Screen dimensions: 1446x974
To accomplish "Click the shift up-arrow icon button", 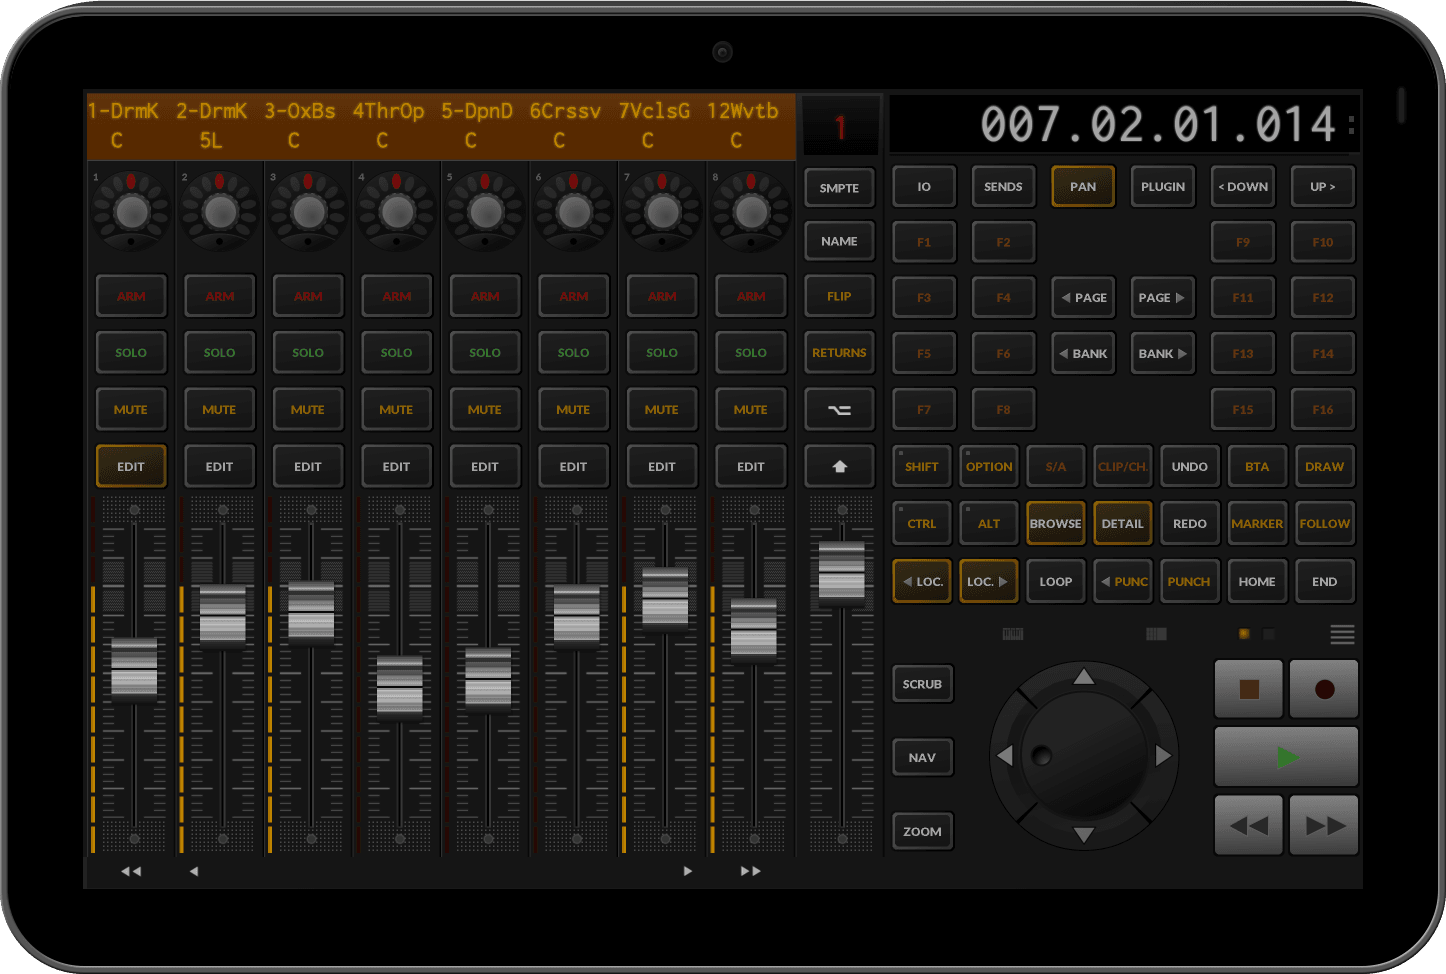I will pyautogui.click(x=839, y=466).
